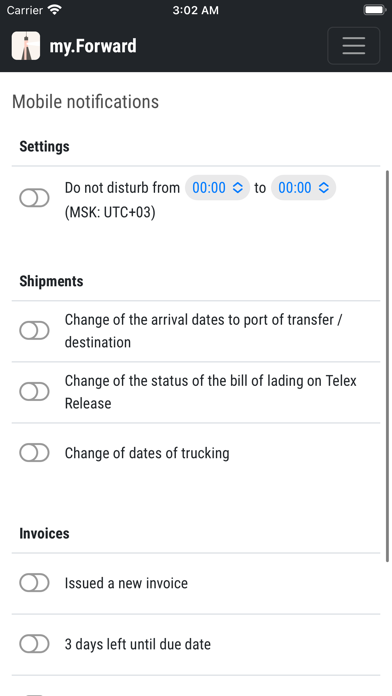Open Do not disturb start time picker
The image size is (392, 696).
(218, 188)
